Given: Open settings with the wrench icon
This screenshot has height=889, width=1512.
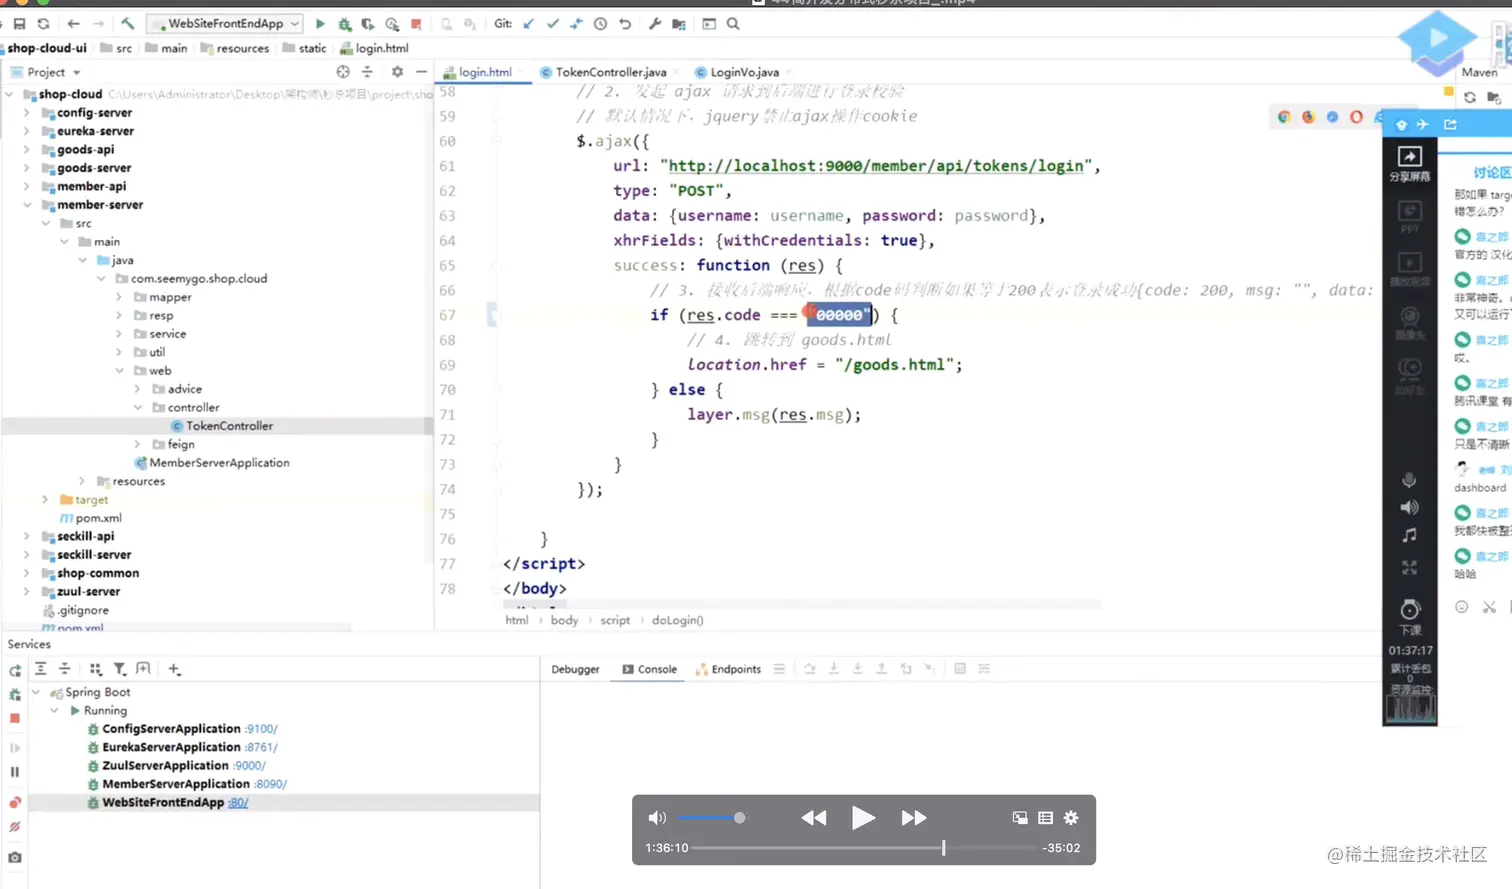Looking at the screenshot, I should pos(655,24).
